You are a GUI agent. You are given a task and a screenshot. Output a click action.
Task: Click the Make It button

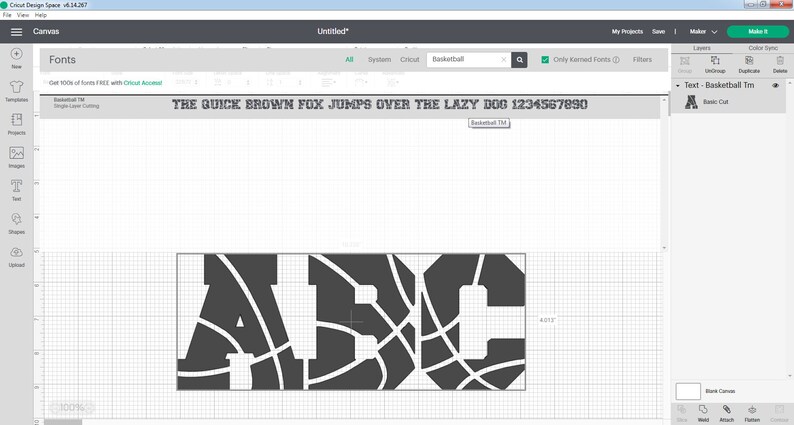pos(758,31)
